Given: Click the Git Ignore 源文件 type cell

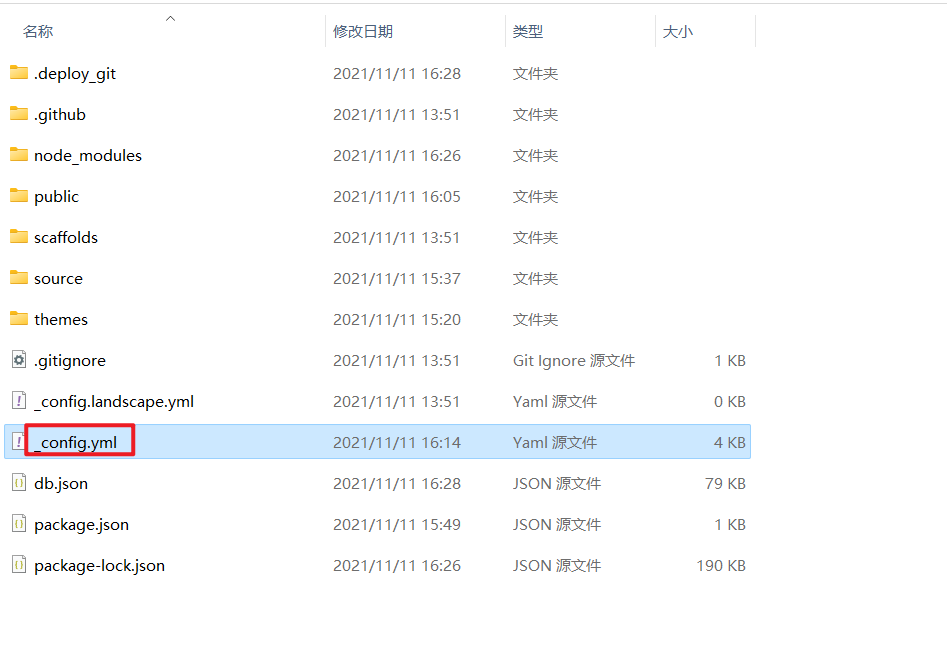Looking at the screenshot, I should click(x=574, y=361).
